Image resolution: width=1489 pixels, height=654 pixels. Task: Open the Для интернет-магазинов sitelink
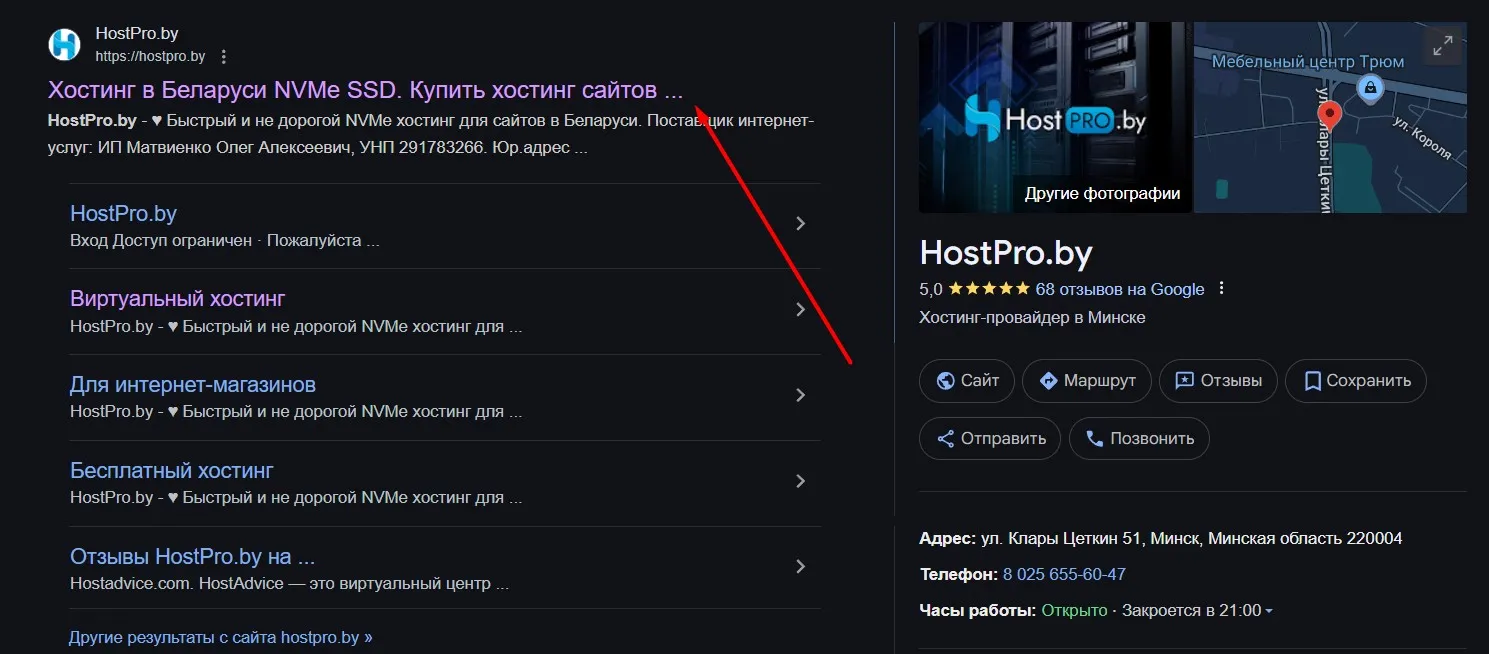tap(193, 385)
